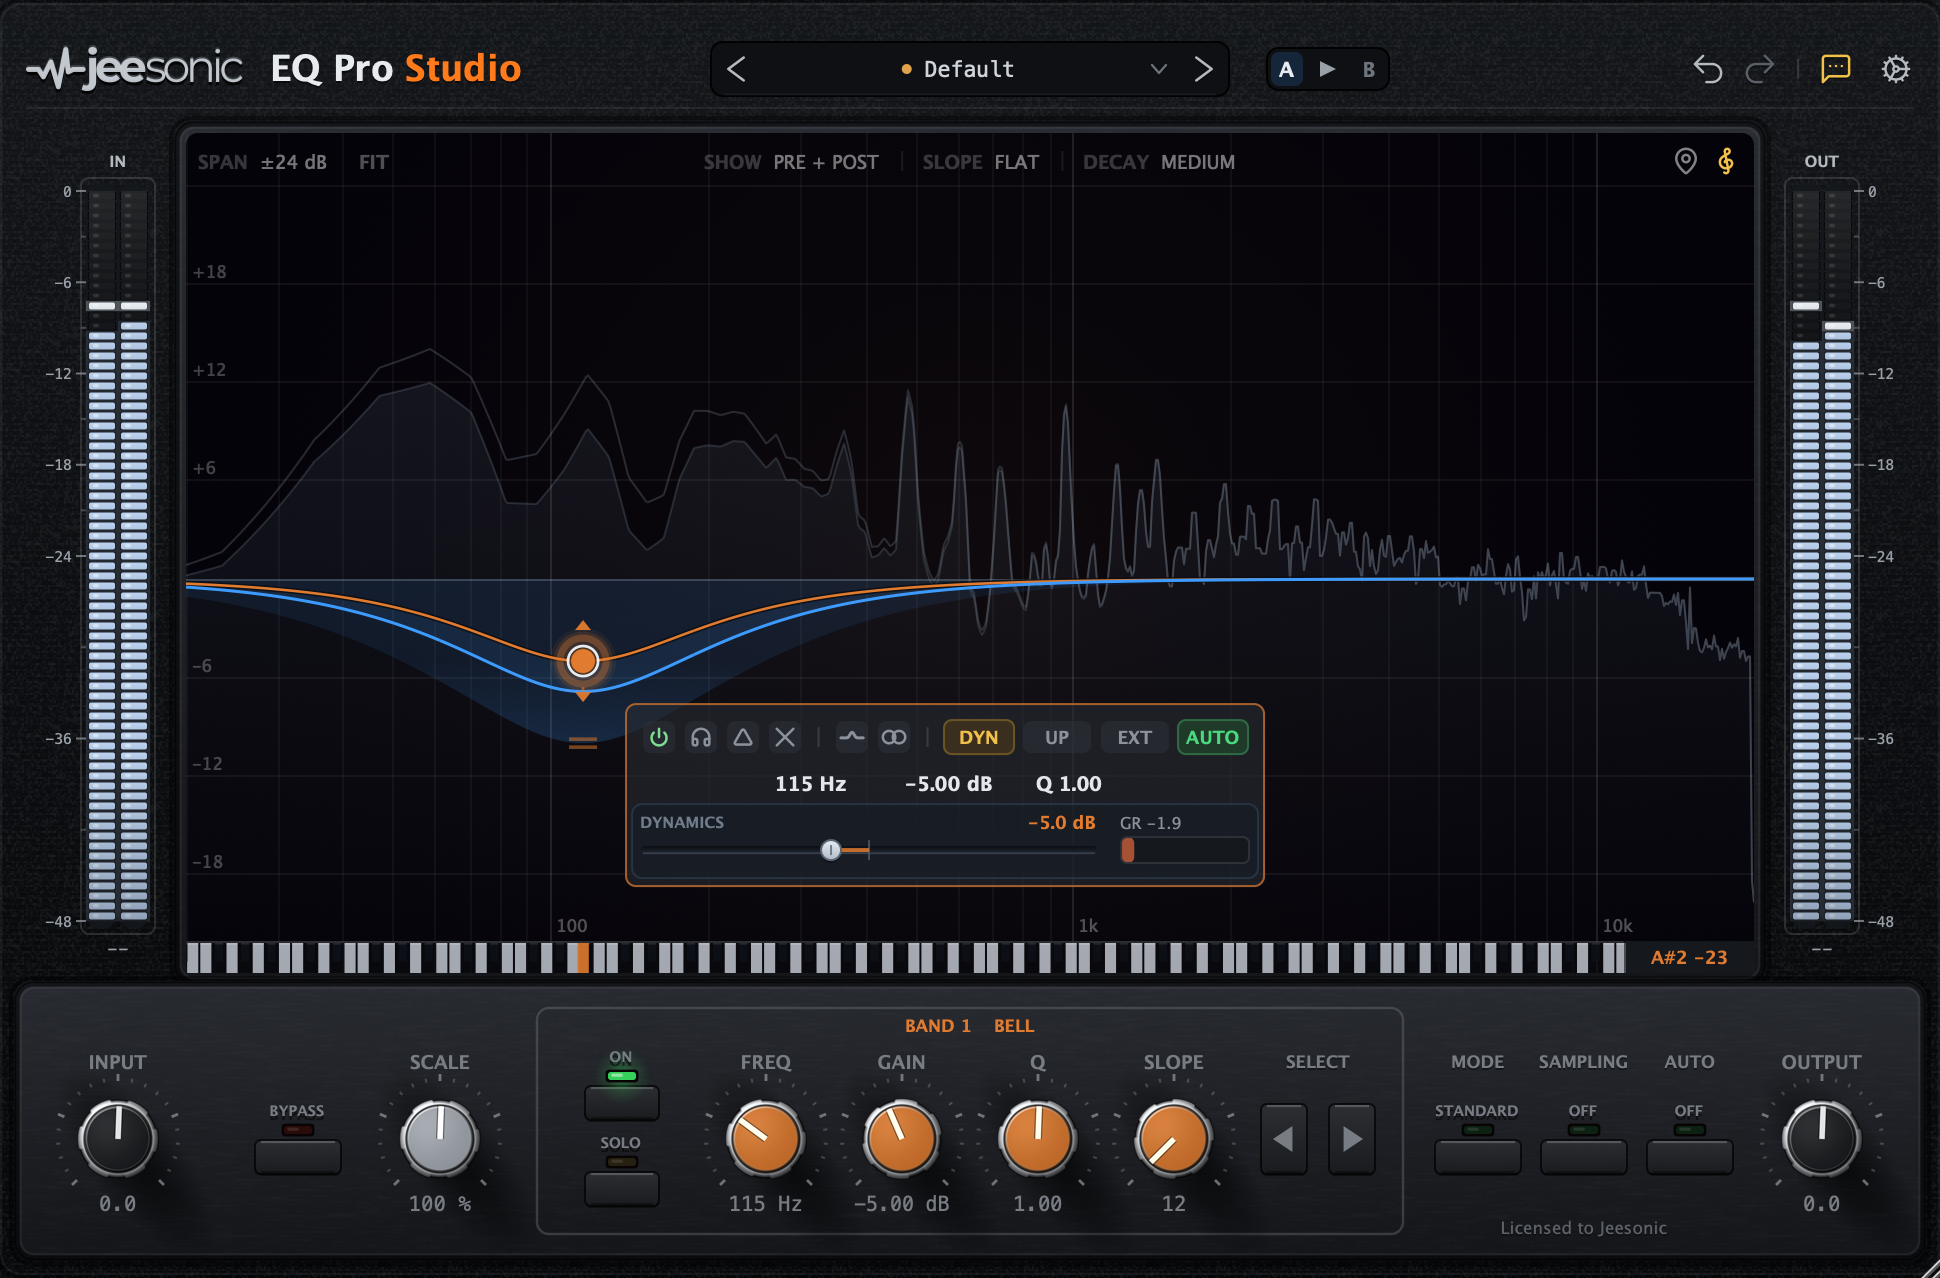Click the Q 1.00 popup value

[1068, 784]
